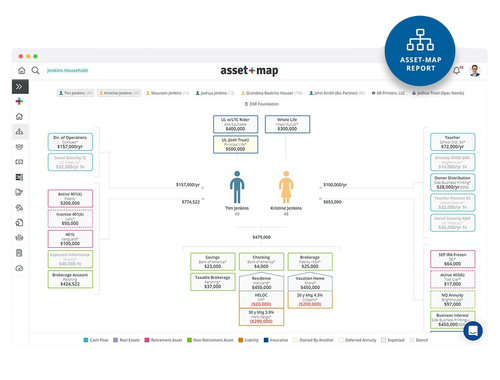
Task: Open the Inactive 401(k) $50,000 card
Action: tap(70, 219)
